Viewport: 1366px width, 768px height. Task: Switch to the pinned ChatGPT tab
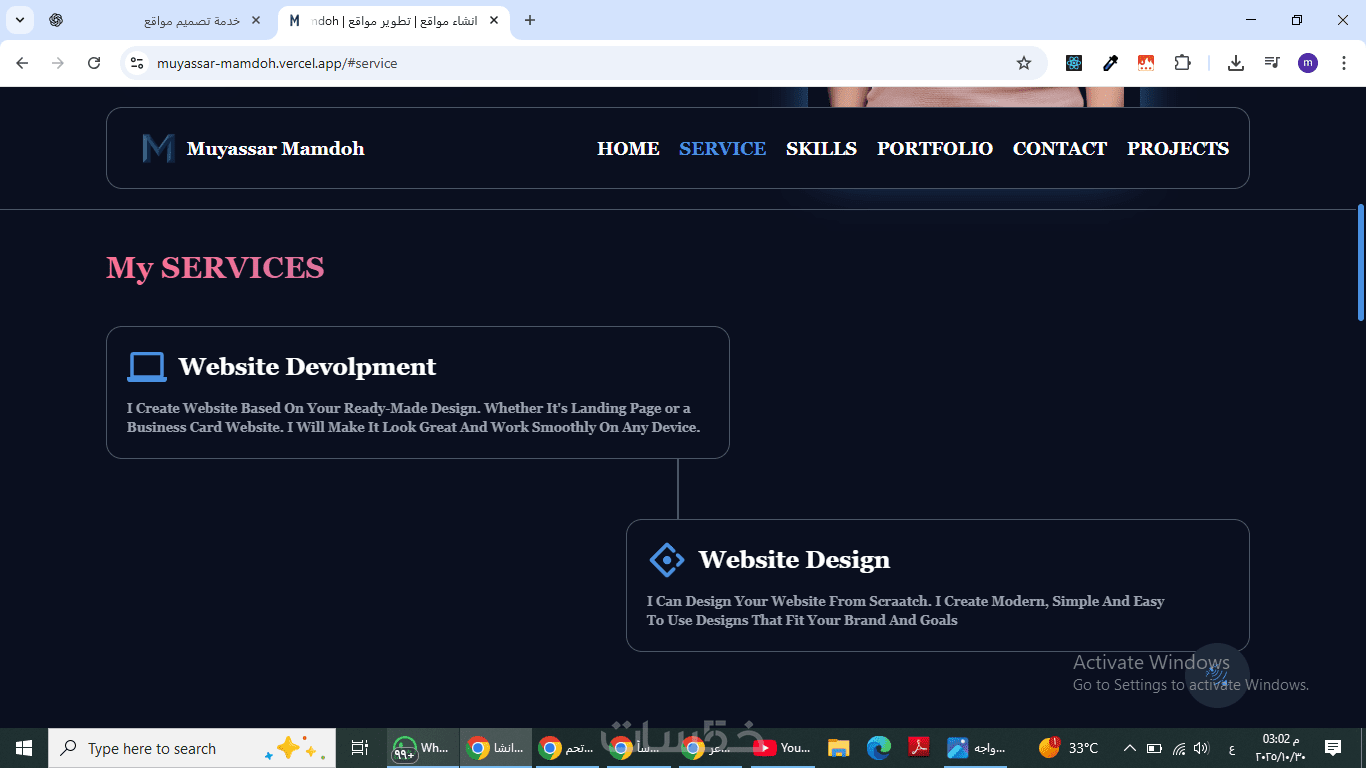pos(56,20)
